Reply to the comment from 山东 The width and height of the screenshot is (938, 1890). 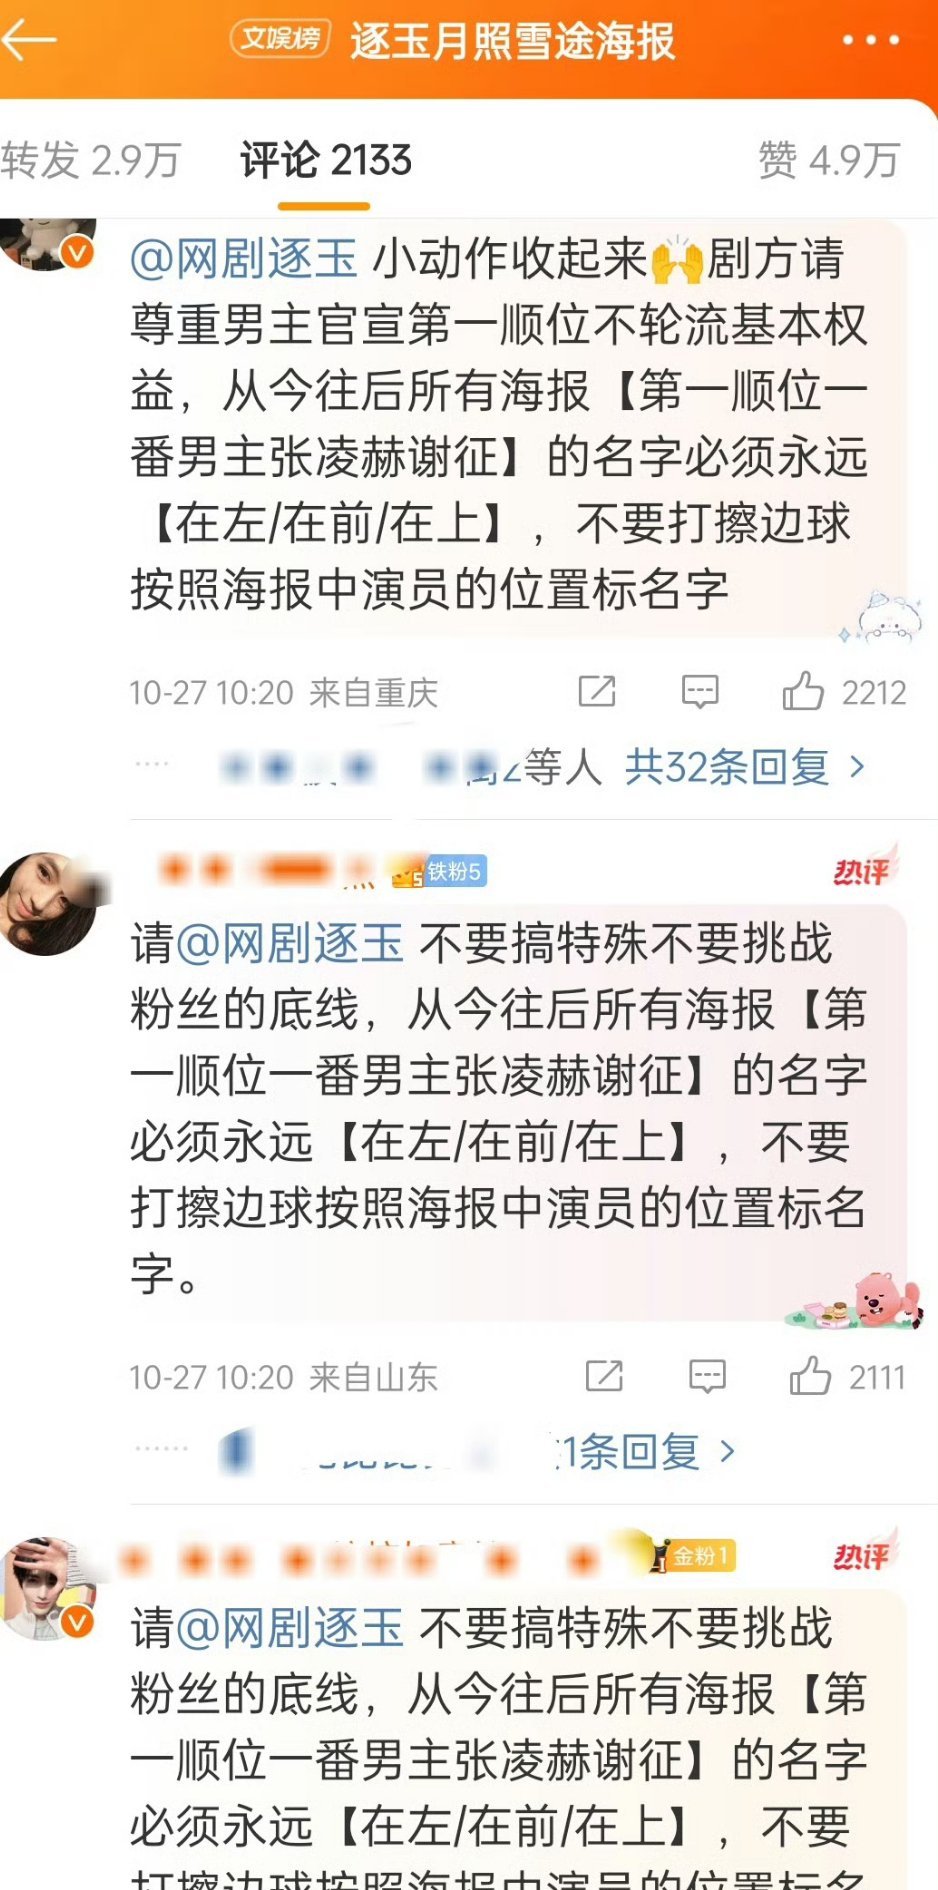tap(707, 1376)
